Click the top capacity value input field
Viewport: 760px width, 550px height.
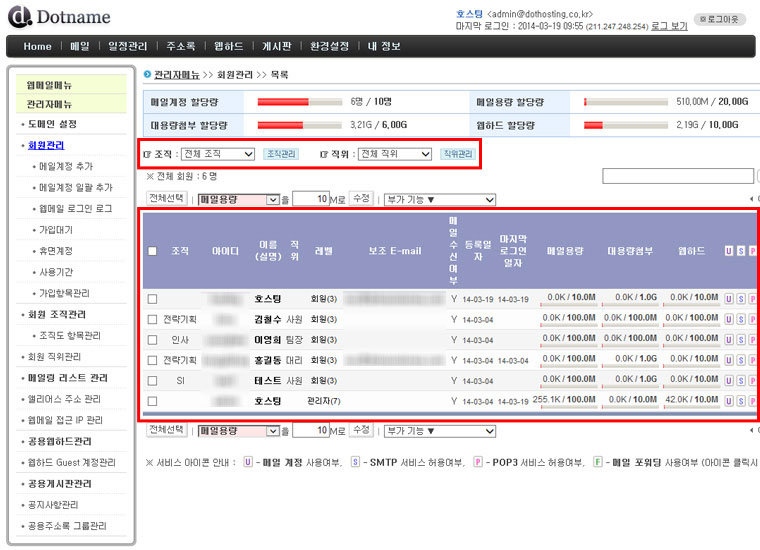coord(311,199)
